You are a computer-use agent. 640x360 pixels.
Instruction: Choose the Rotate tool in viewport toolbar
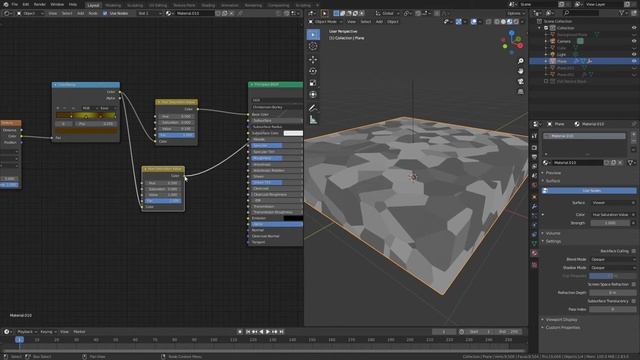313,71
